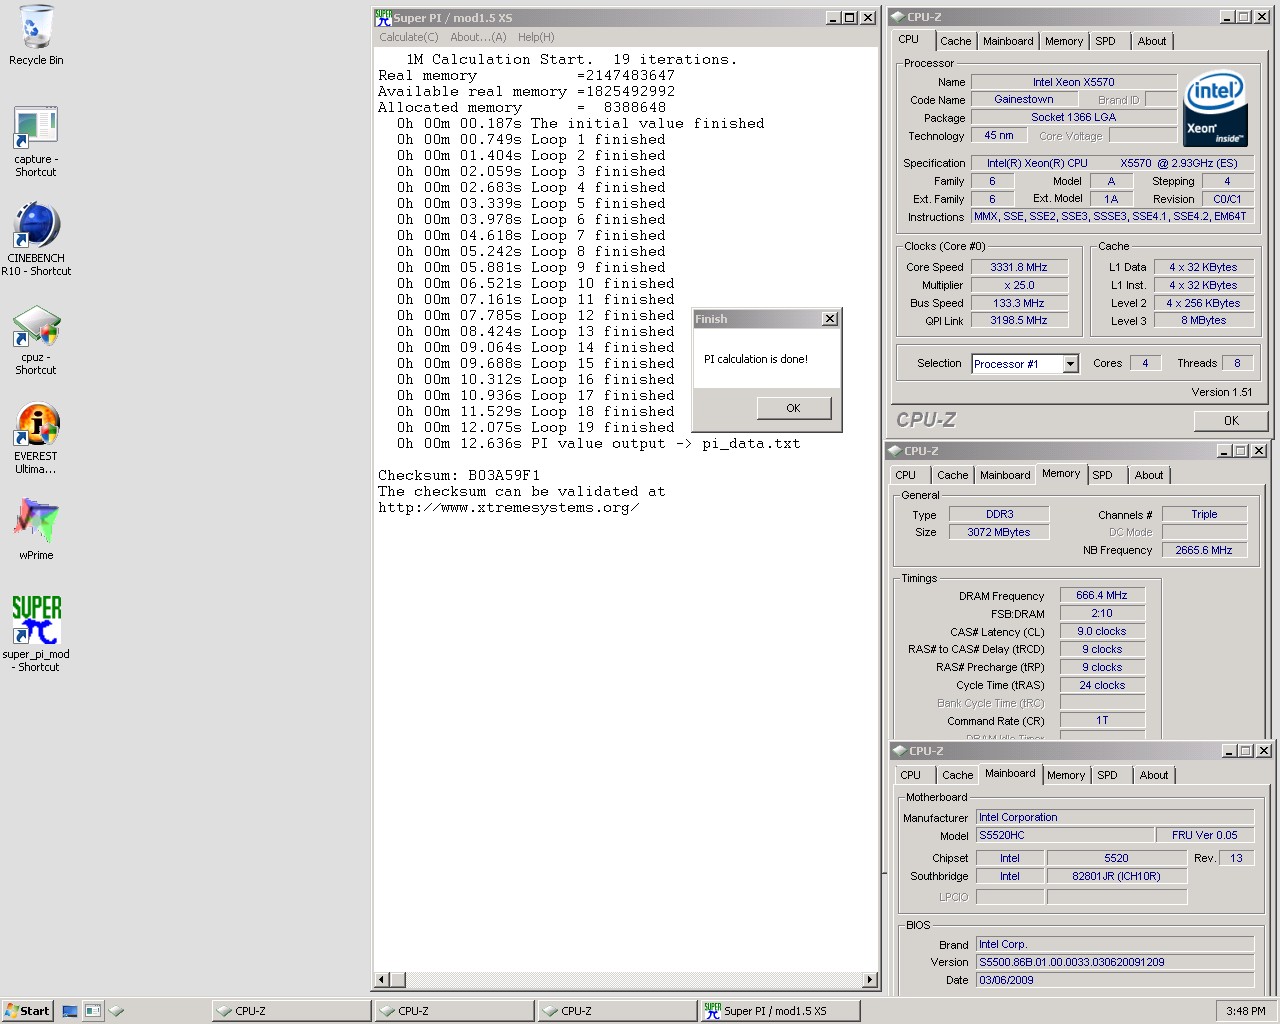Switch to Mainboard tab in top CPU-Z
The height and width of the screenshot is (1024, 1280).
(1008, 41)
